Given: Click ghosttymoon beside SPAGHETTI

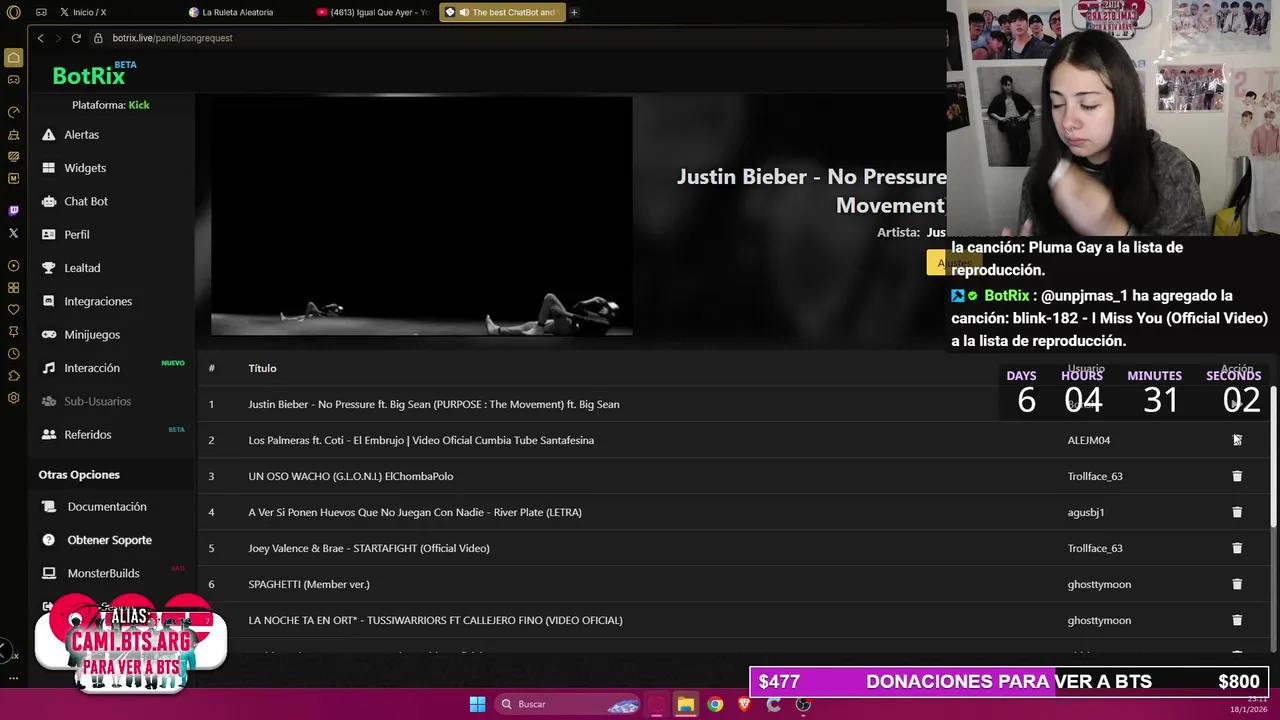Looking at the screenshot, I should pyautogui.click(x=1099, y=584).
